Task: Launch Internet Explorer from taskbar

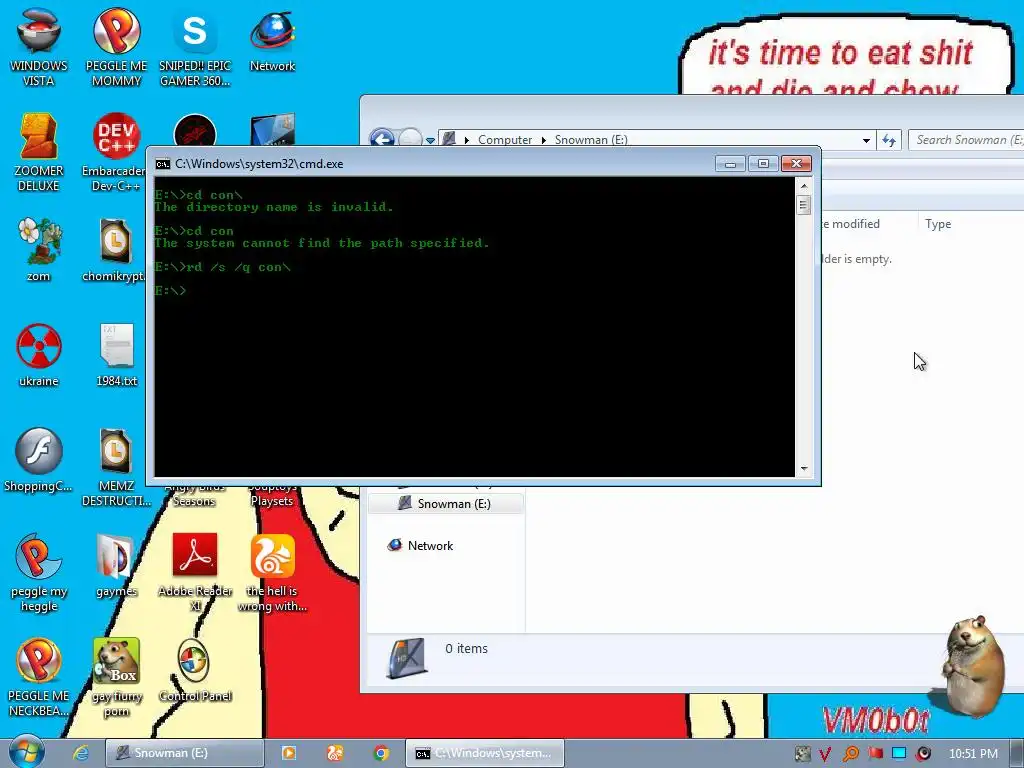Action: coord(80,753)
